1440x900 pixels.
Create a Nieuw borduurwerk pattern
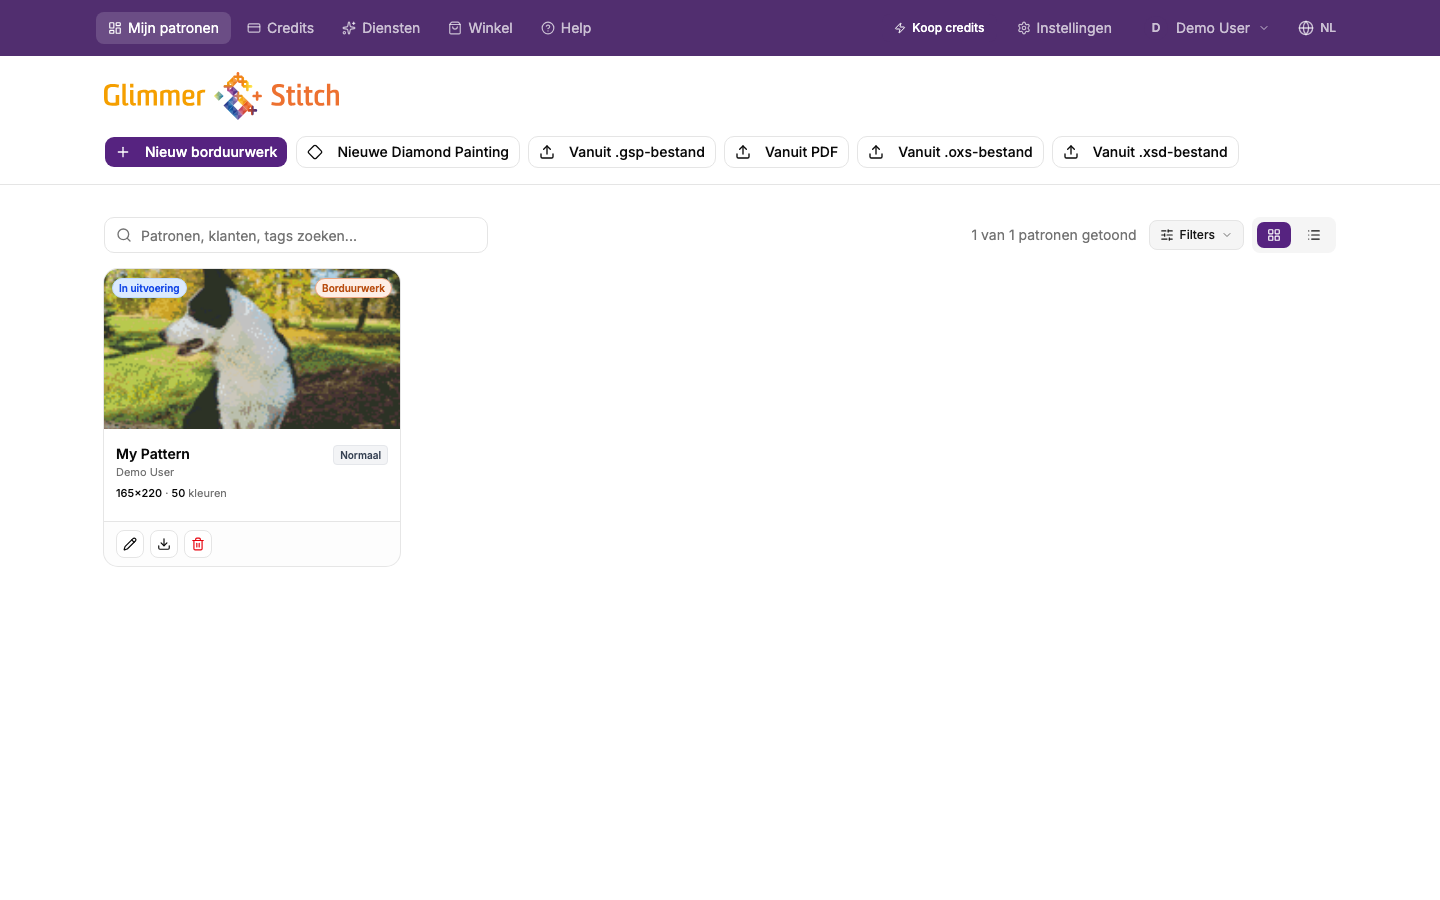[x=196, y=152]
